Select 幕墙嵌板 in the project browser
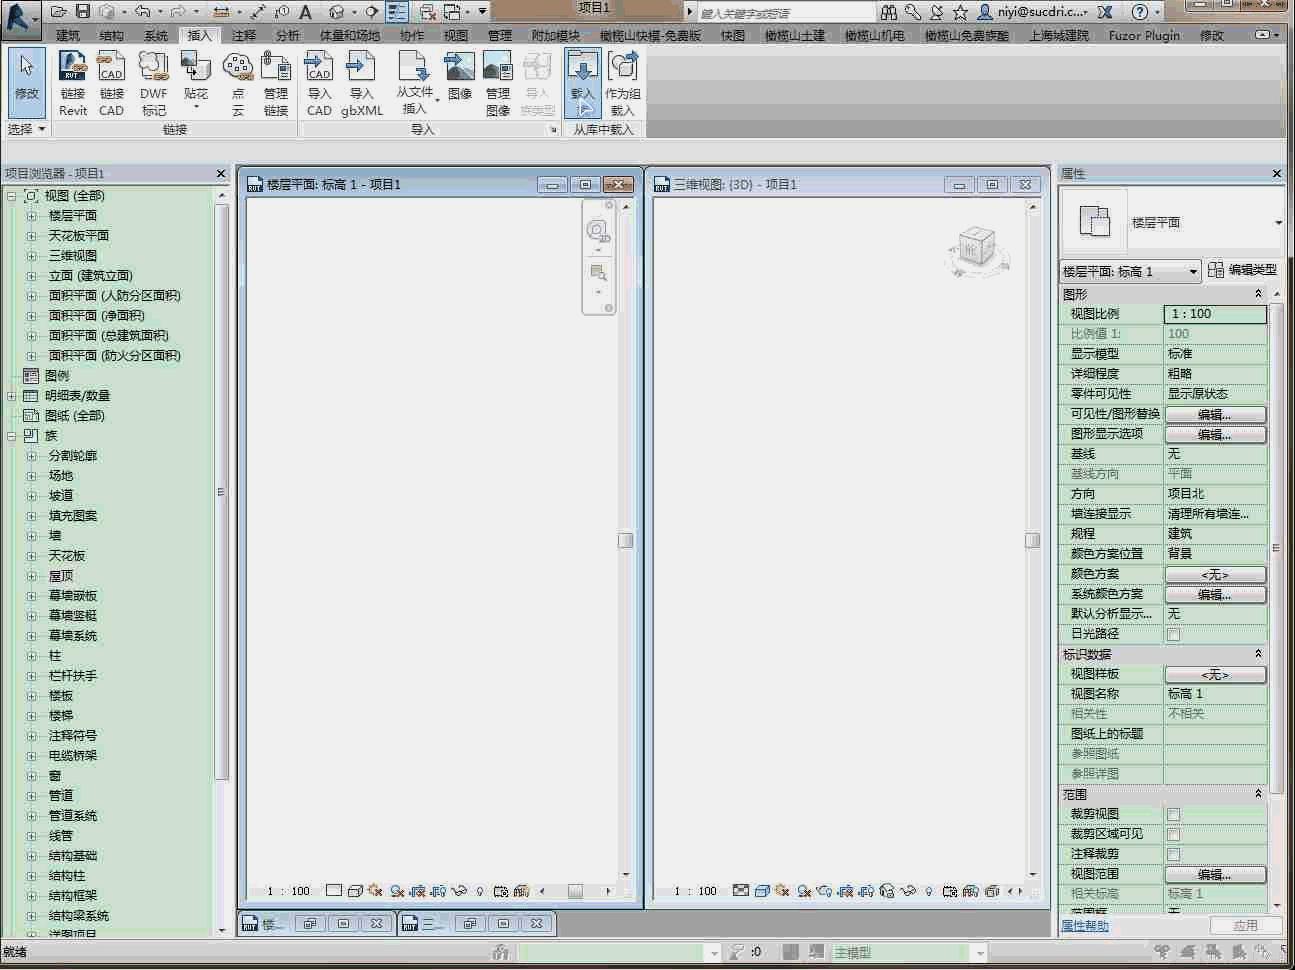The image size is (1295, 970). point(73,596)
